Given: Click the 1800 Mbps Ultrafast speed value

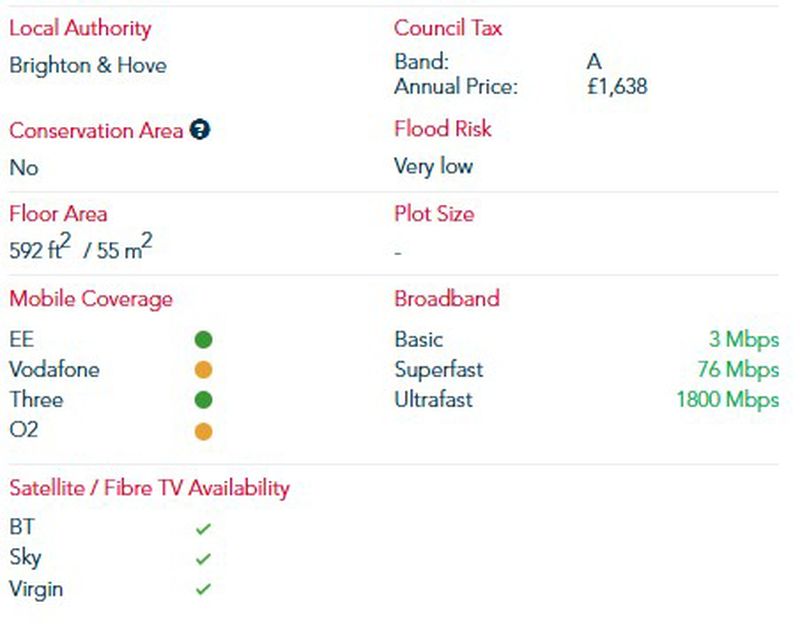Looking at the screenshot, I should pos(727,400).
